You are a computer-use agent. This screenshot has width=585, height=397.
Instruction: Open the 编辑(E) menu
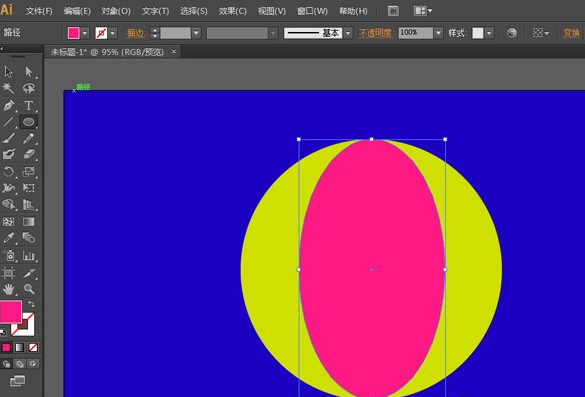coord(77,11)
